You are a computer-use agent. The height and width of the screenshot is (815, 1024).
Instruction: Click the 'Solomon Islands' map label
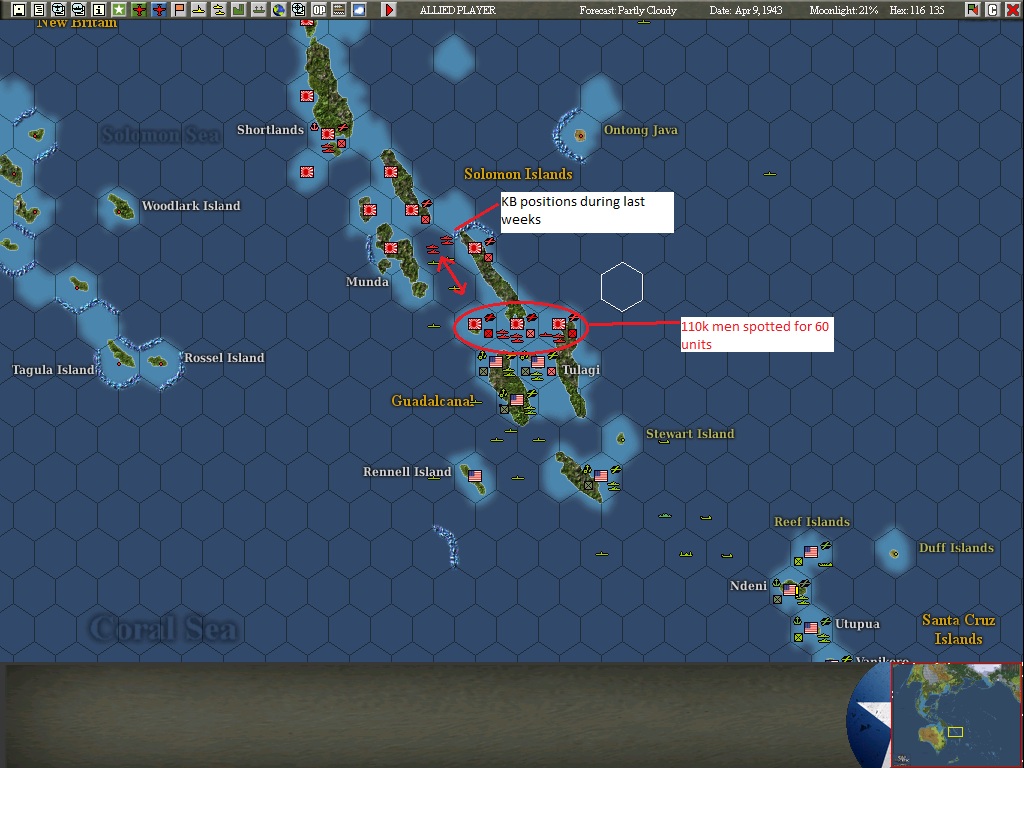[x=518, y=174]
